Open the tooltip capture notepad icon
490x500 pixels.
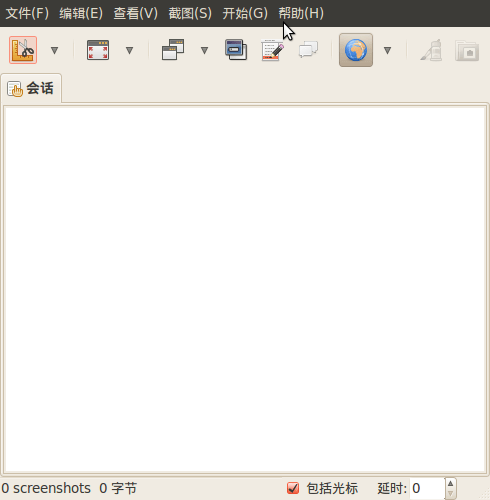tap(272, 50)
